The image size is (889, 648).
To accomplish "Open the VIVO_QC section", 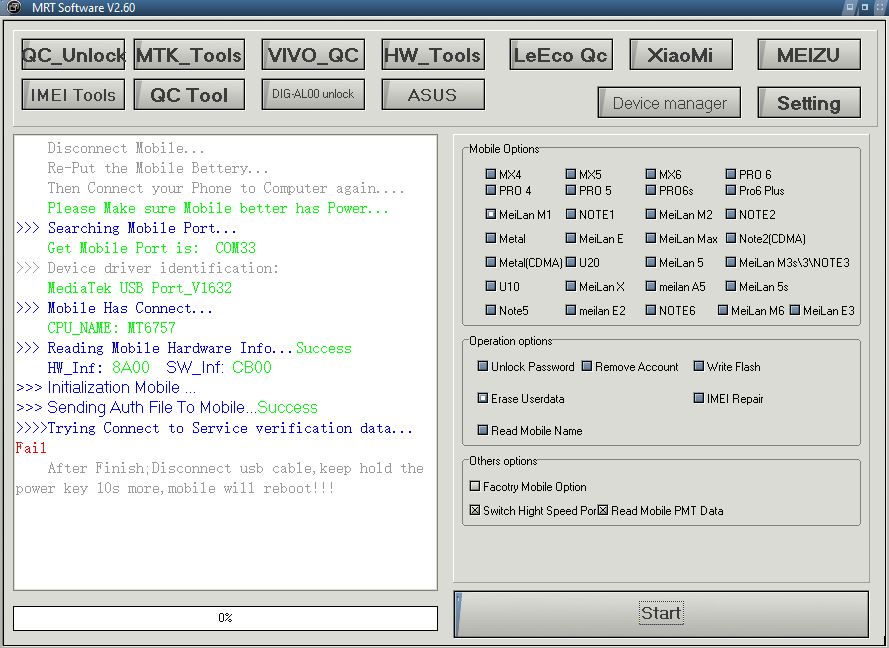I will [313, 54].
